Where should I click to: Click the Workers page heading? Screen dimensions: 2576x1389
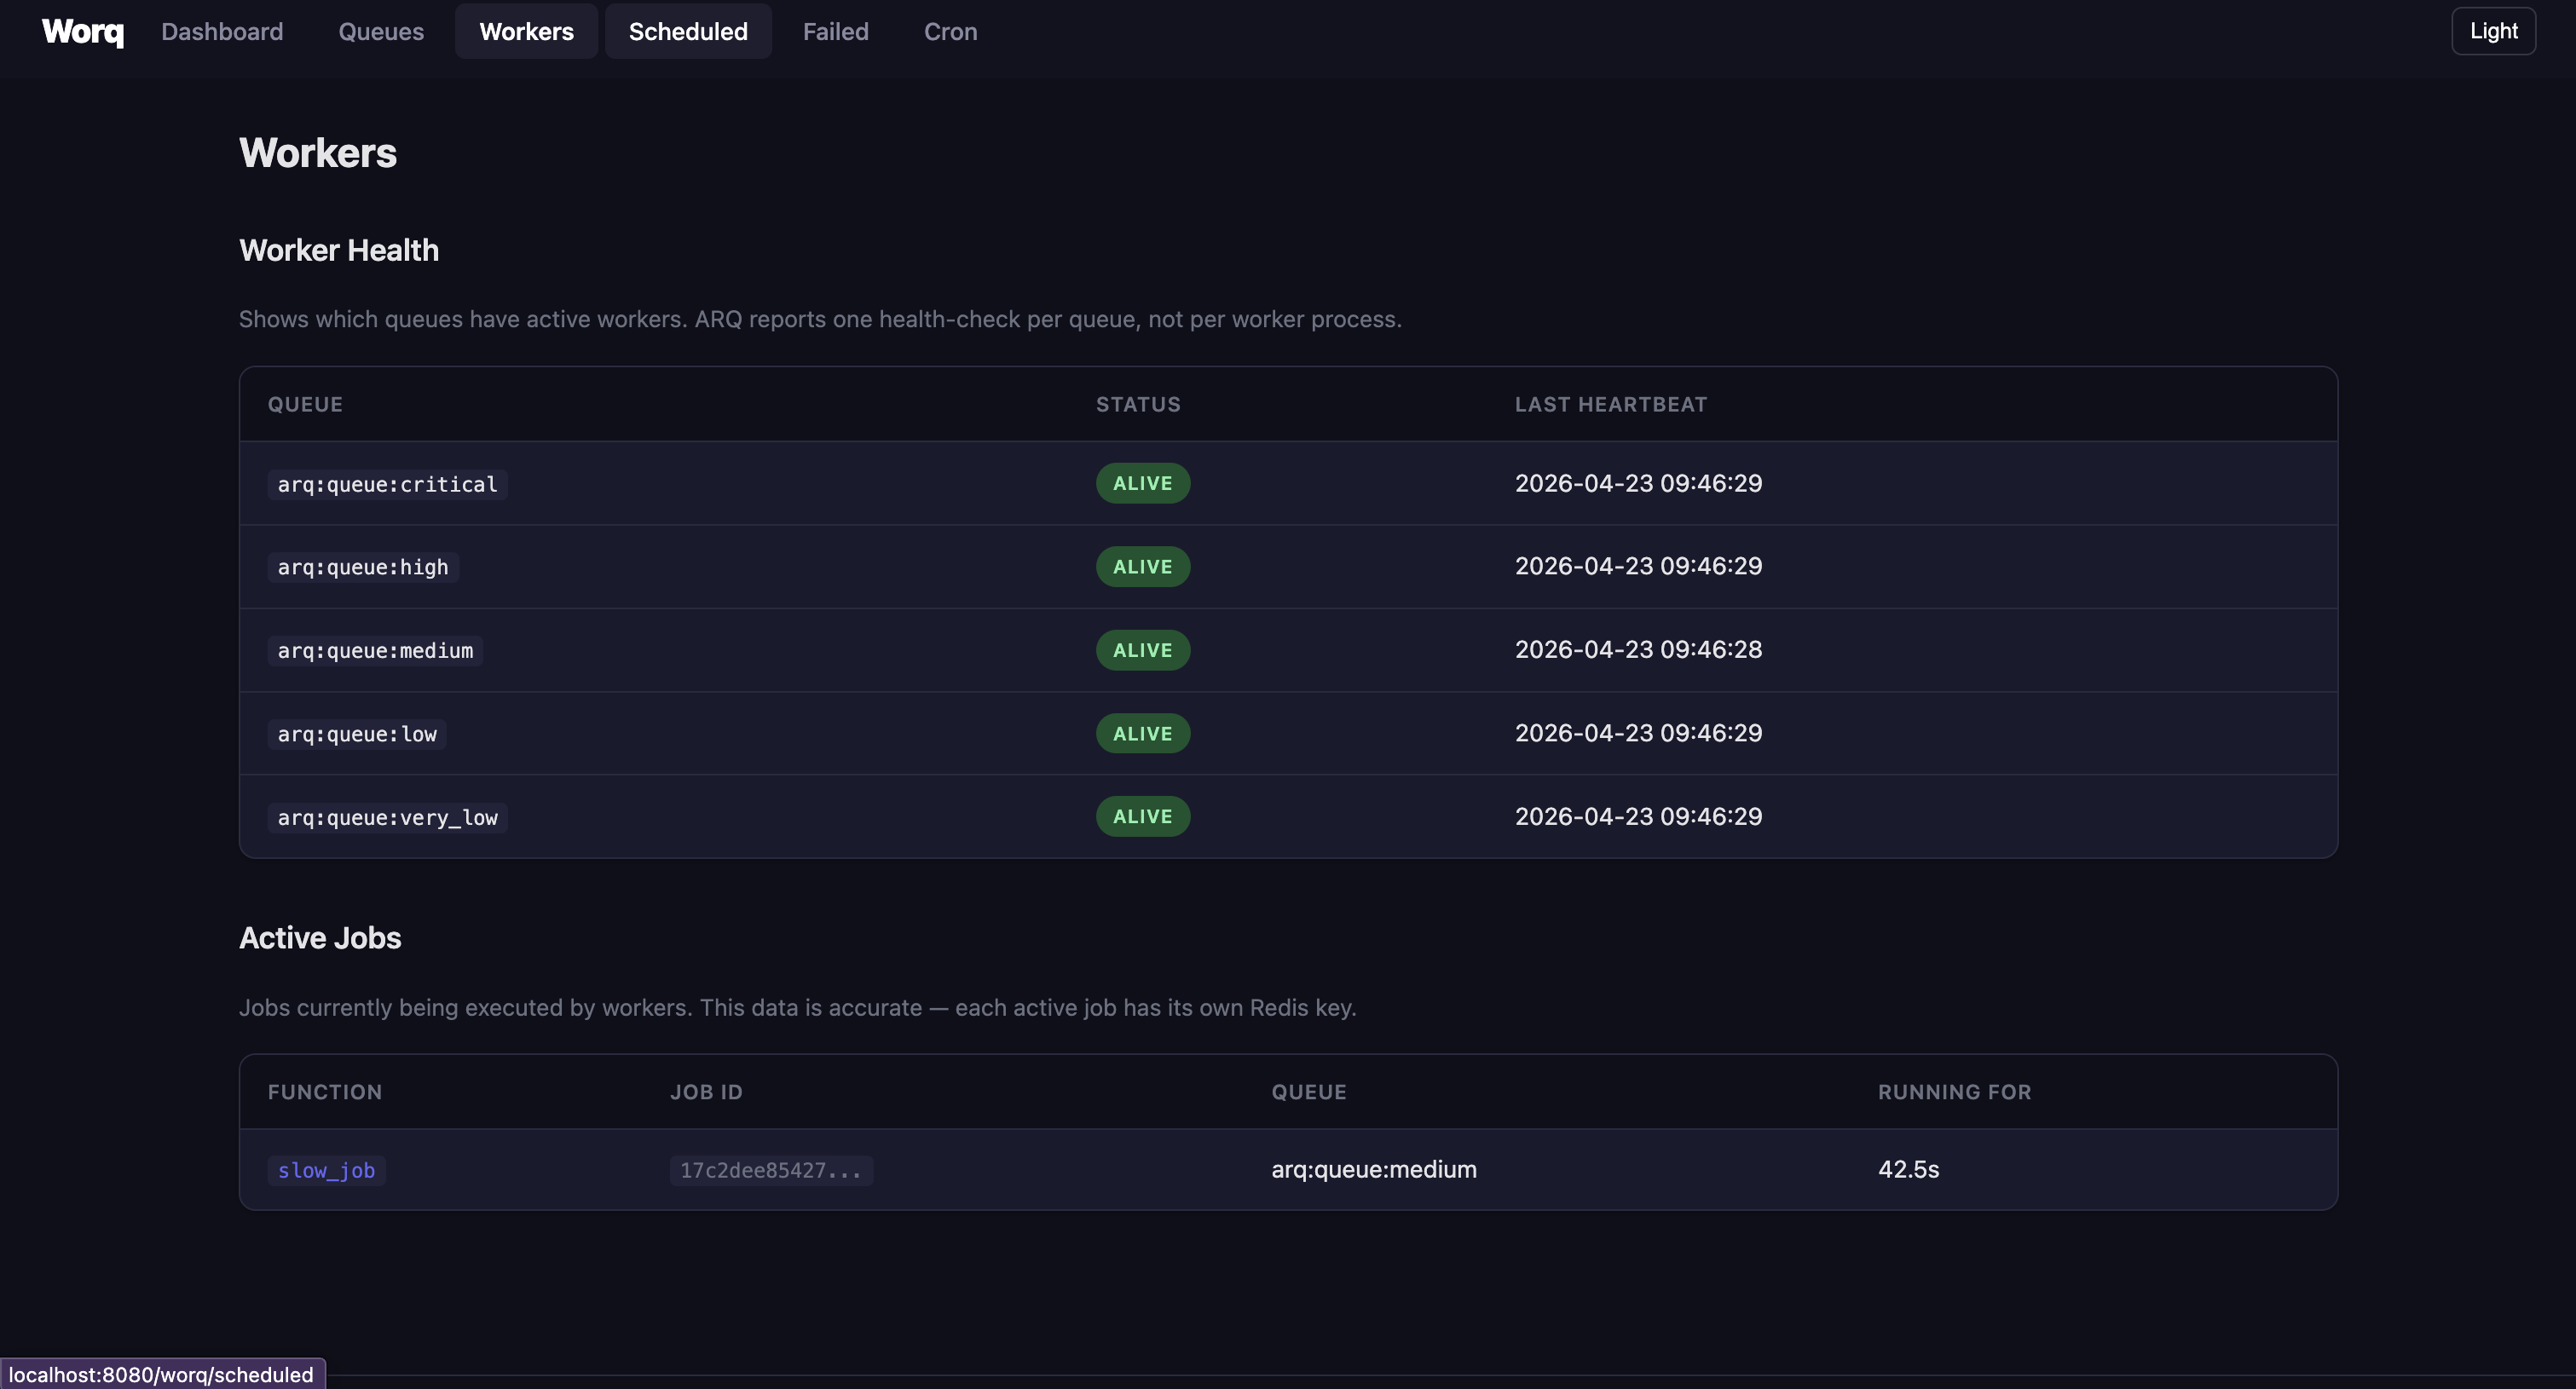(318, 153)
